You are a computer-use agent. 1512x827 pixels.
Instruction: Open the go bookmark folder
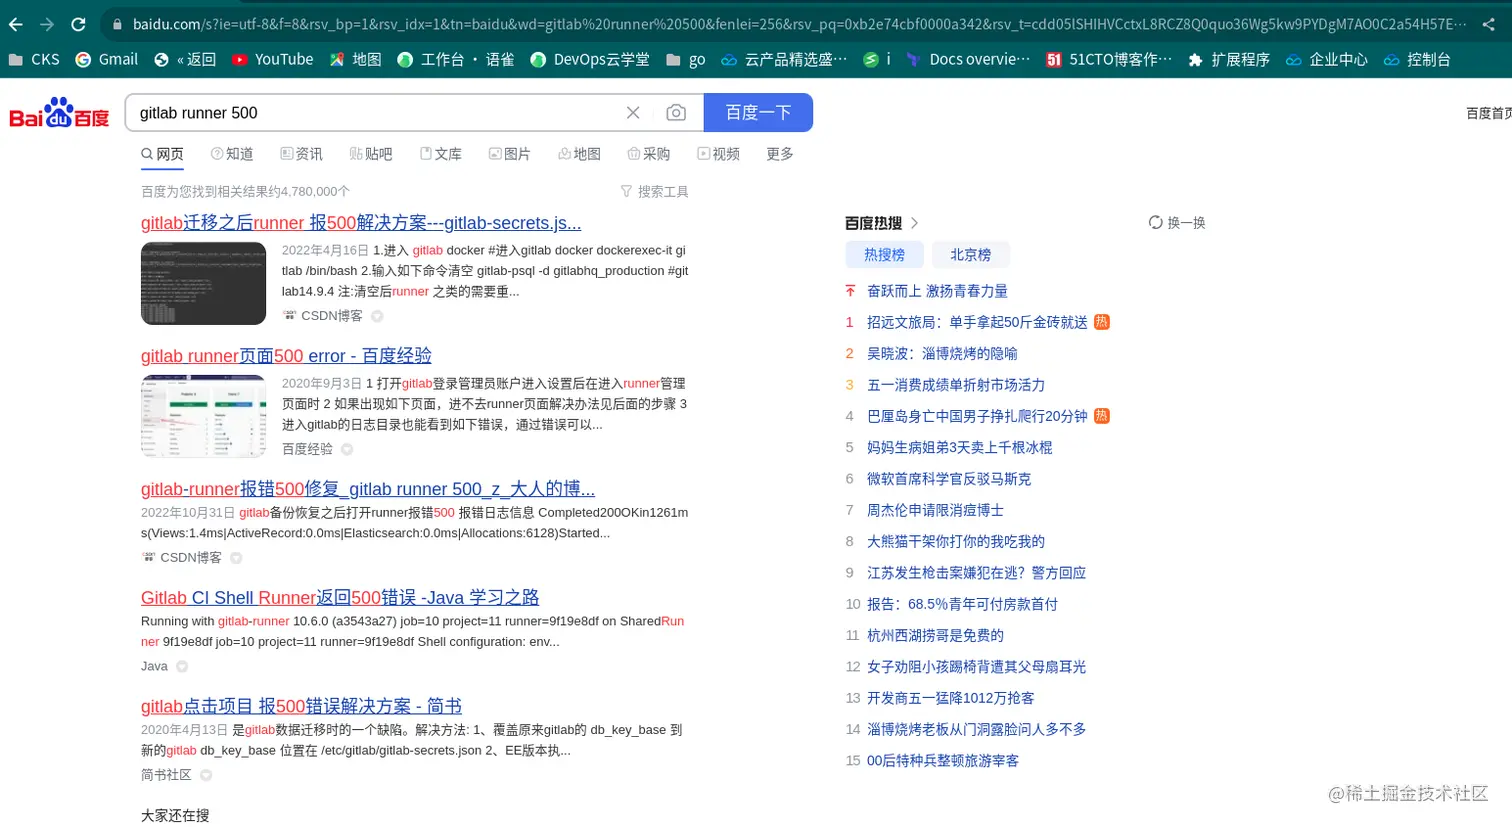pyautogui.click(x=685, y=60)
